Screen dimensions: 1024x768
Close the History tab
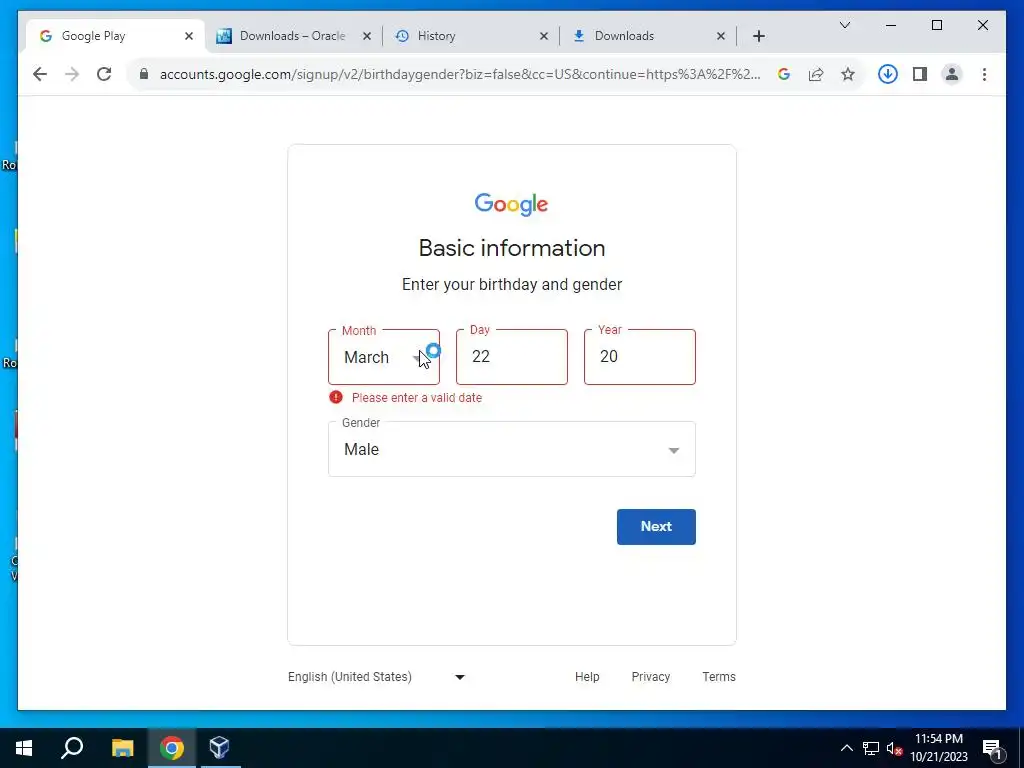(544, 36)
